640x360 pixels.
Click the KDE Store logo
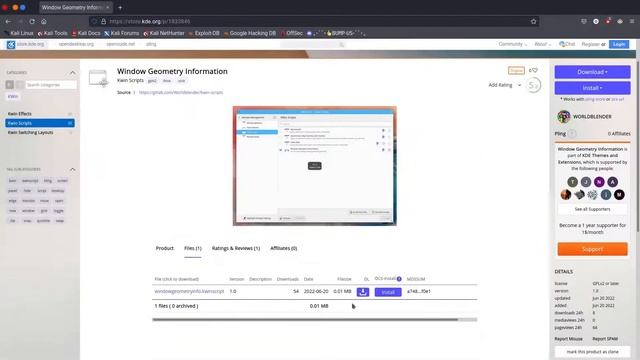(11, 44)
